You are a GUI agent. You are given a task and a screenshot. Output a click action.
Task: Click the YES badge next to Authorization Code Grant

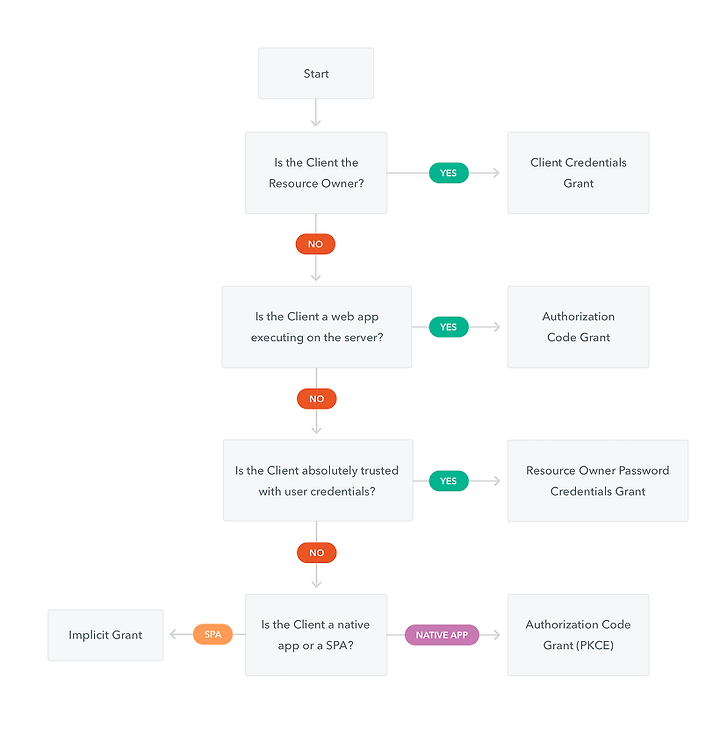pyautogui.click(x=448, y=327)
